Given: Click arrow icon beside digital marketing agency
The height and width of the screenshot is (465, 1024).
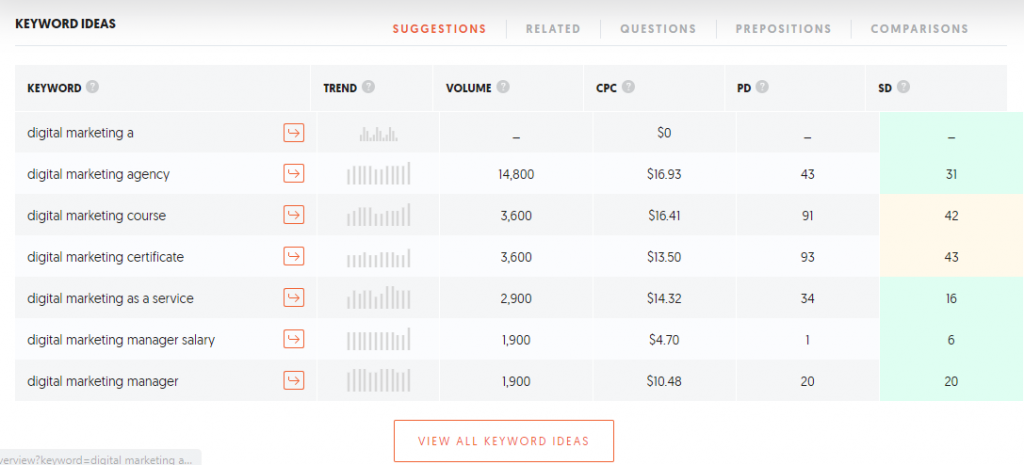Looking at the screenshot, I should [294, 174].
